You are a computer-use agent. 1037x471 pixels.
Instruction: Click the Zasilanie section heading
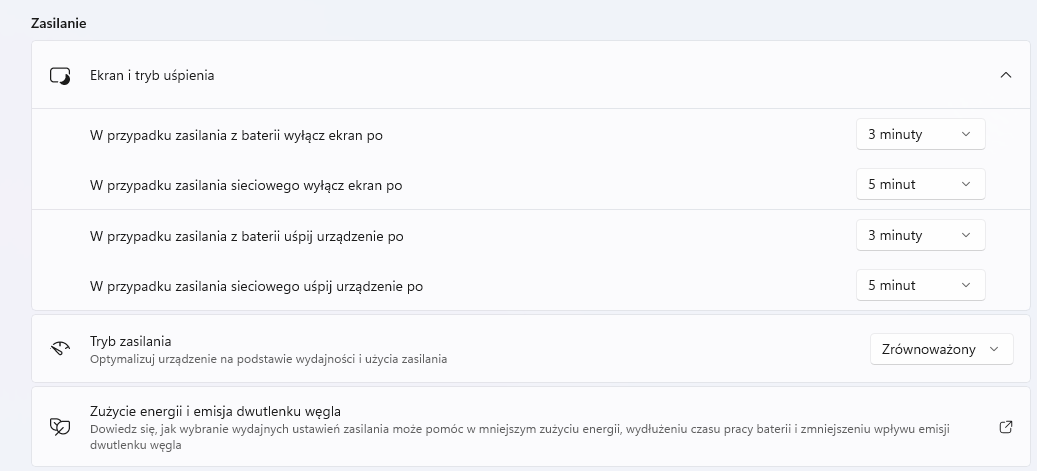[59, 23]
